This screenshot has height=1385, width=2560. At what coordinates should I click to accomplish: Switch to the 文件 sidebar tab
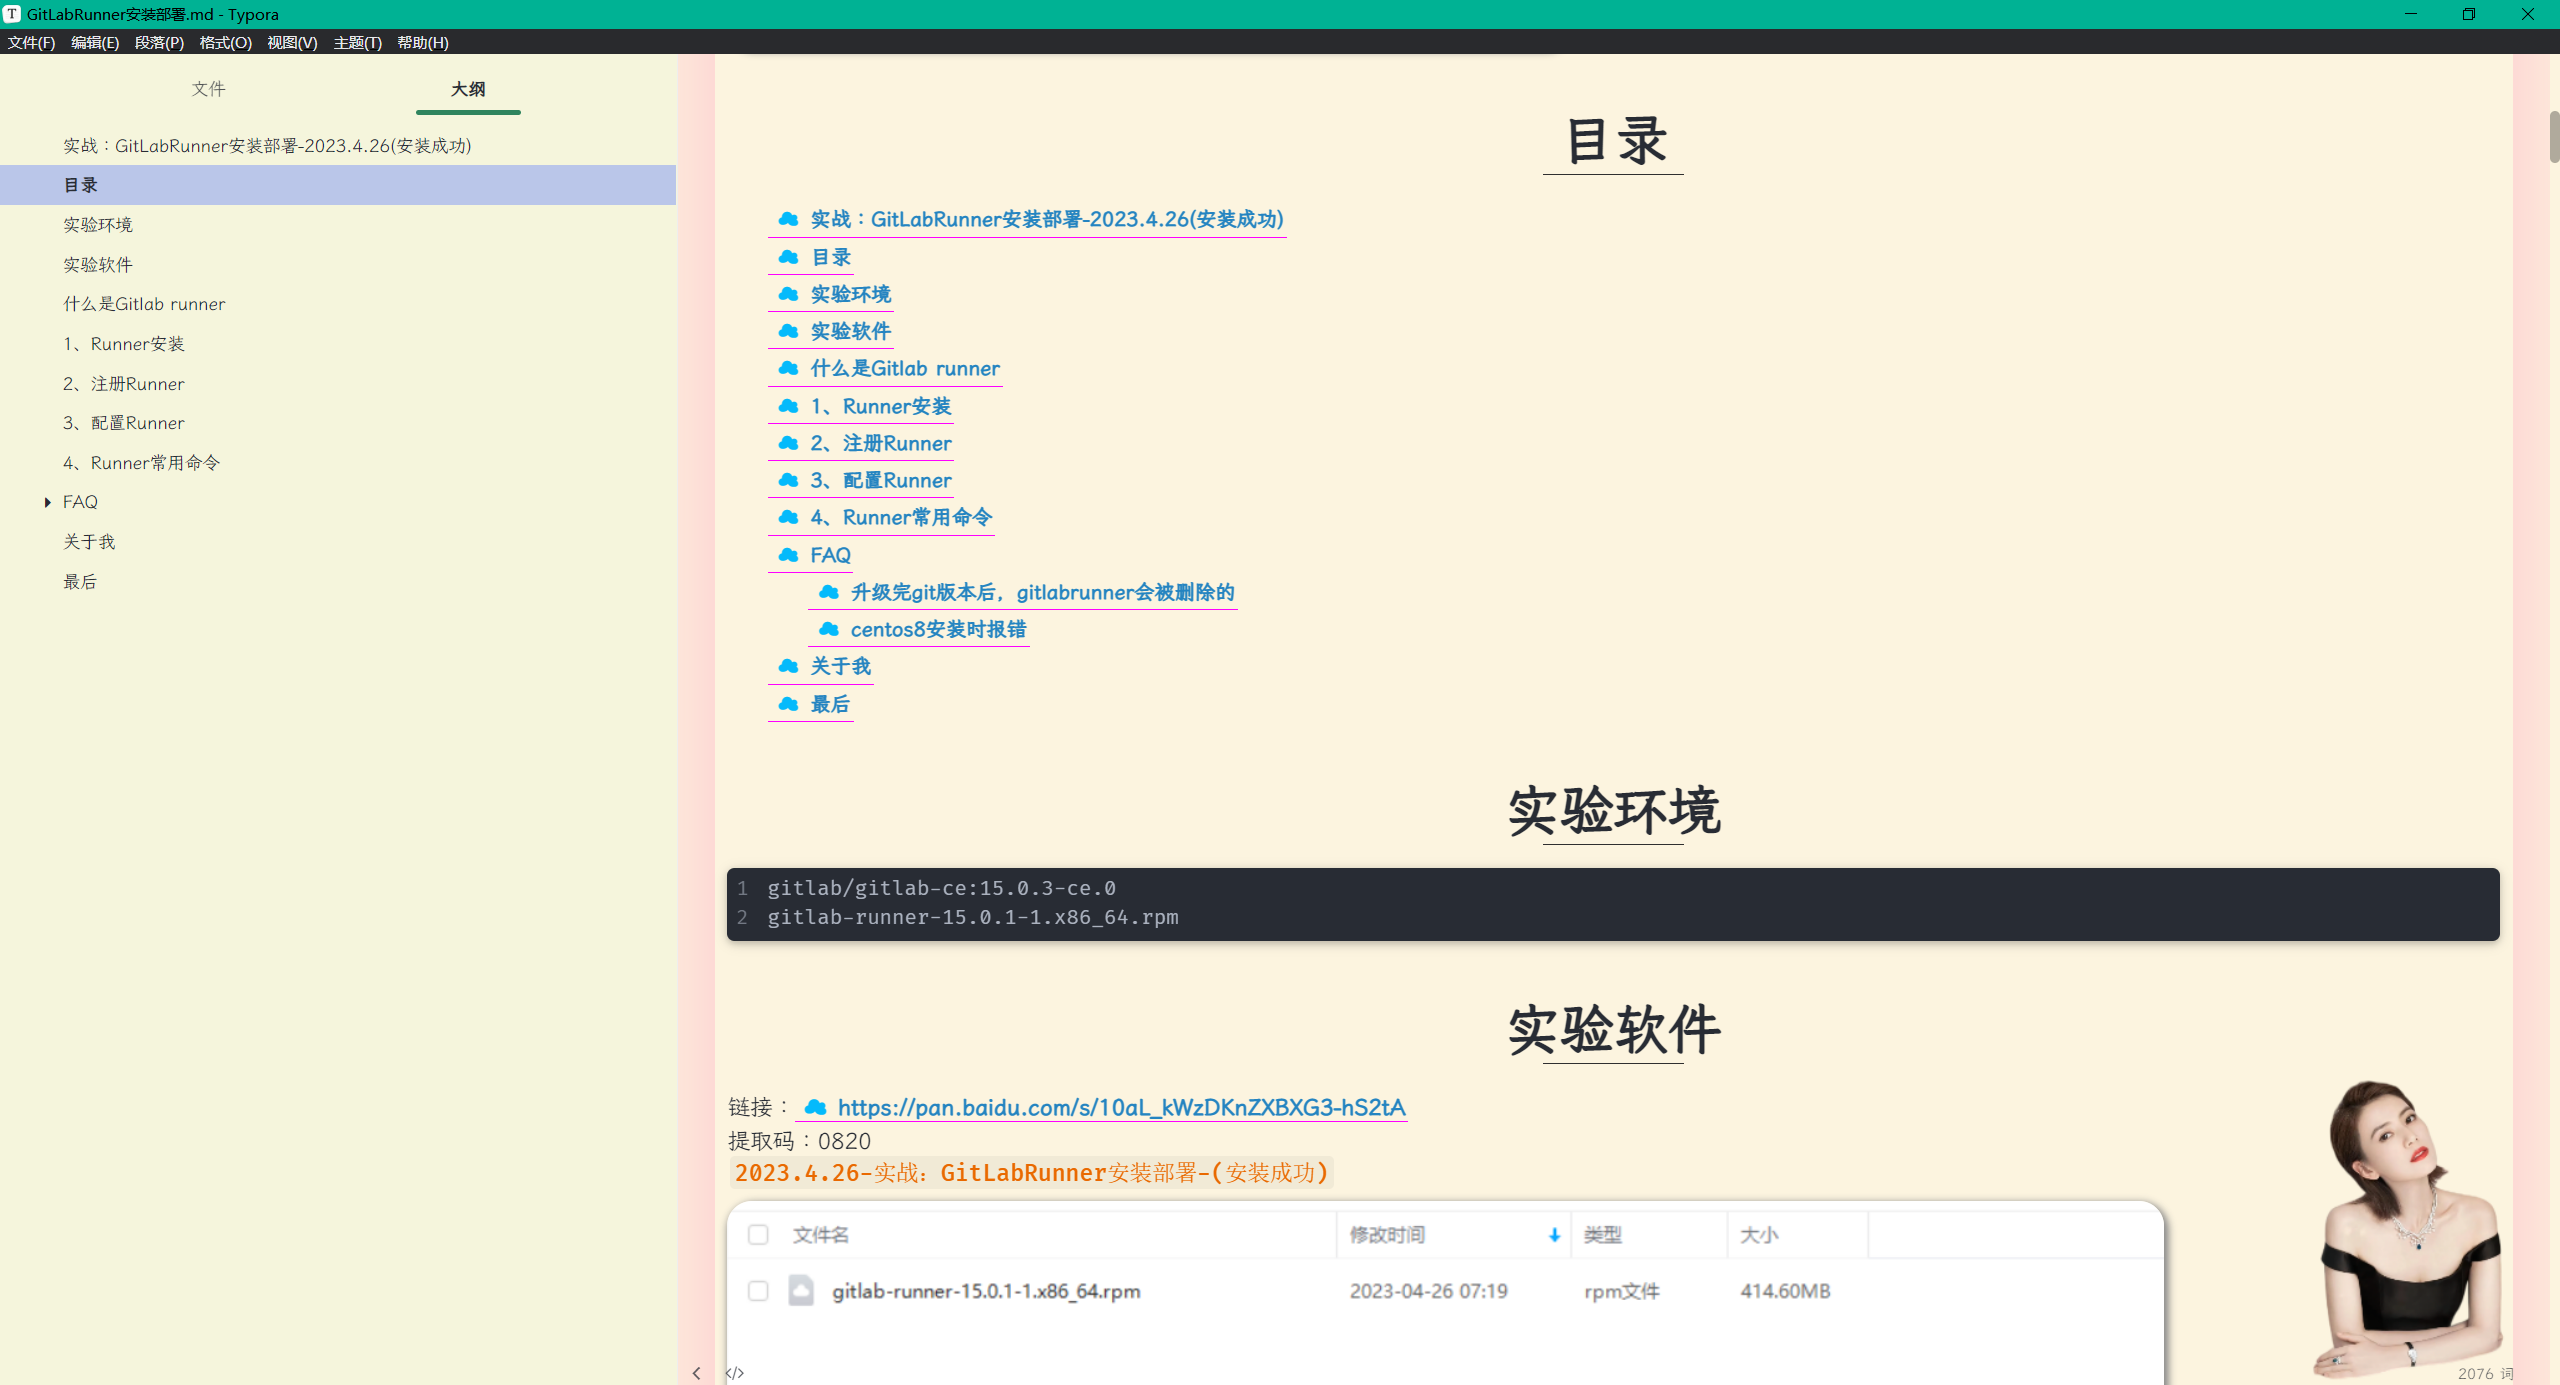[x=208, y=89]
